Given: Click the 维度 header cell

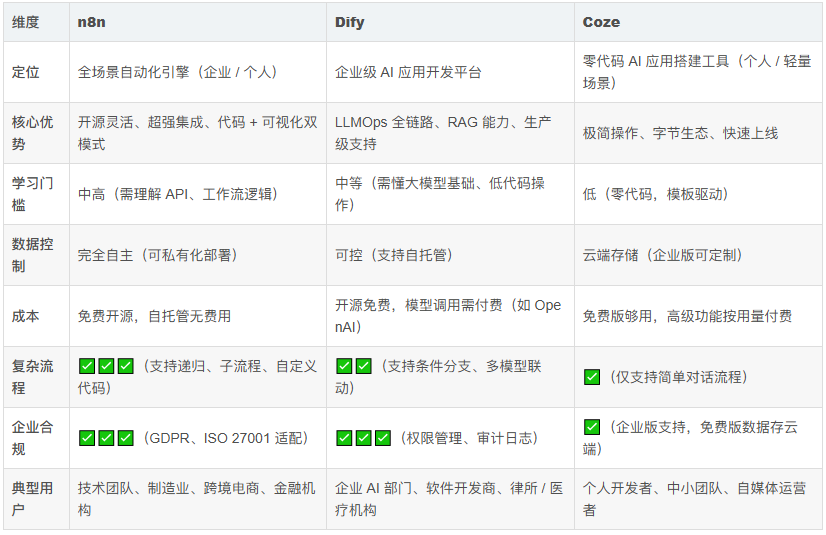Looking at the screenshot, I should point(36,22).
